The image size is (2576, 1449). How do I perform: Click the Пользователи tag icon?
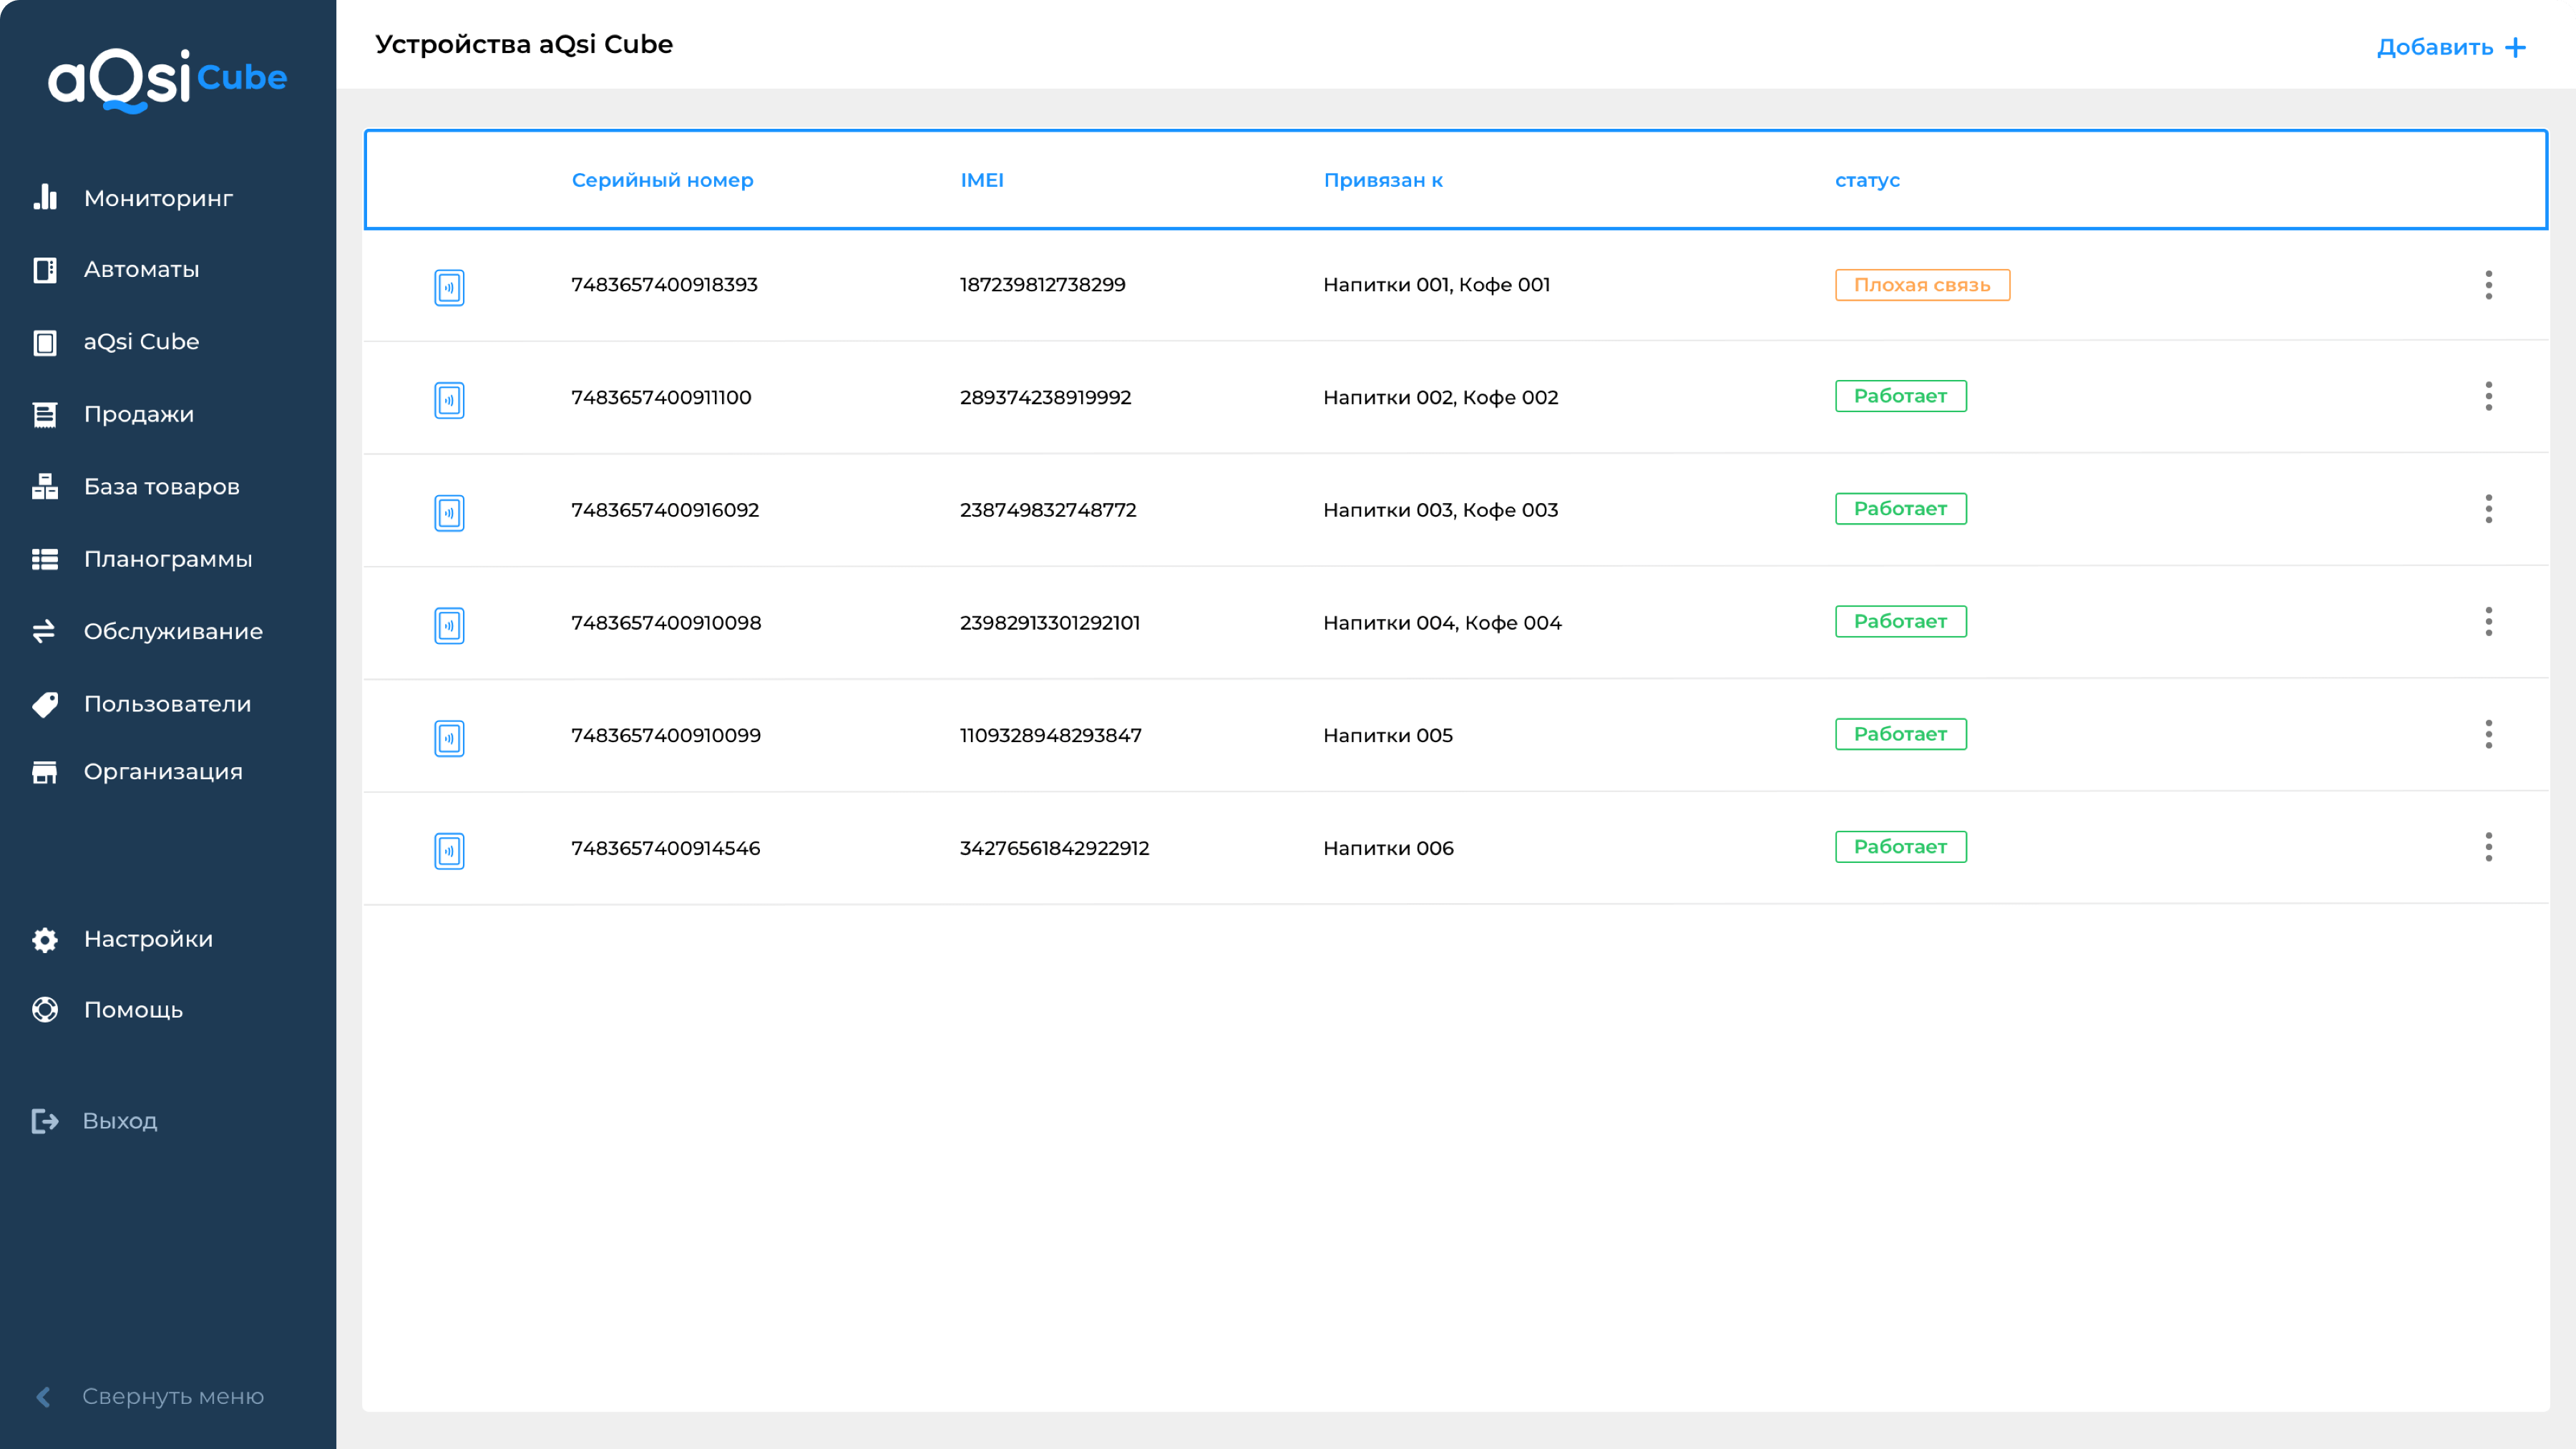click(x=45, y=704)
